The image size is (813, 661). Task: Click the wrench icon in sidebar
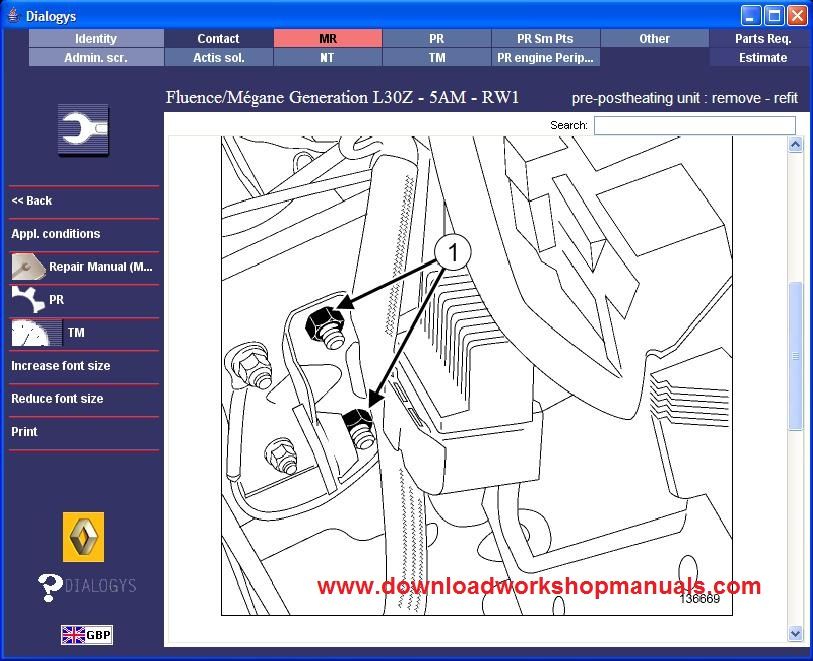click(x=83, y=130)
